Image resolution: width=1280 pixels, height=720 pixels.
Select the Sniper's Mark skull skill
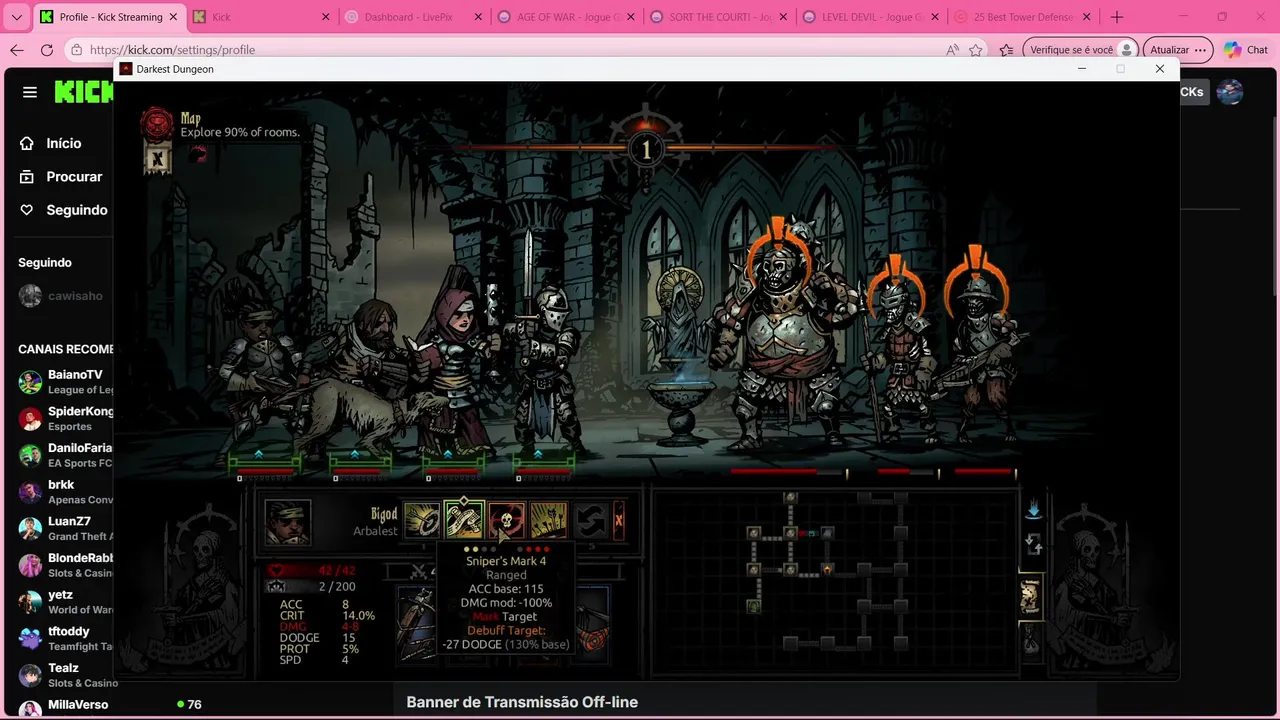(506, 520)
